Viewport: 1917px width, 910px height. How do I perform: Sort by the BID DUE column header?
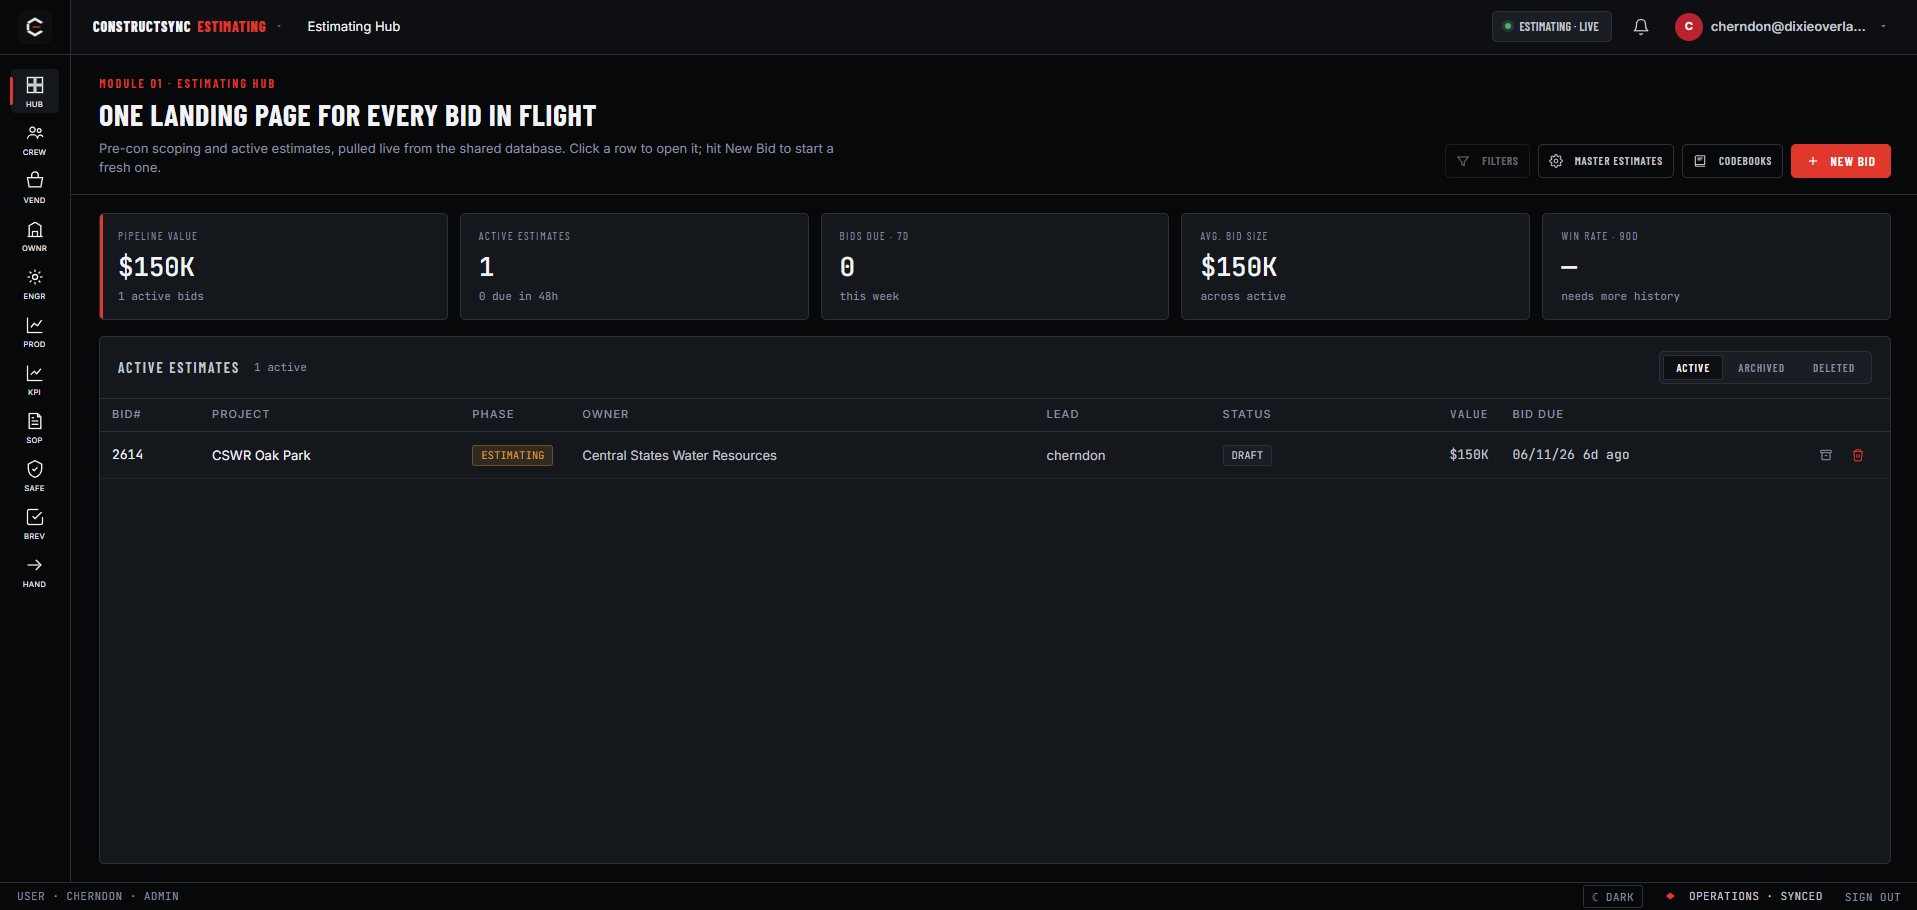pos(1537,414)
